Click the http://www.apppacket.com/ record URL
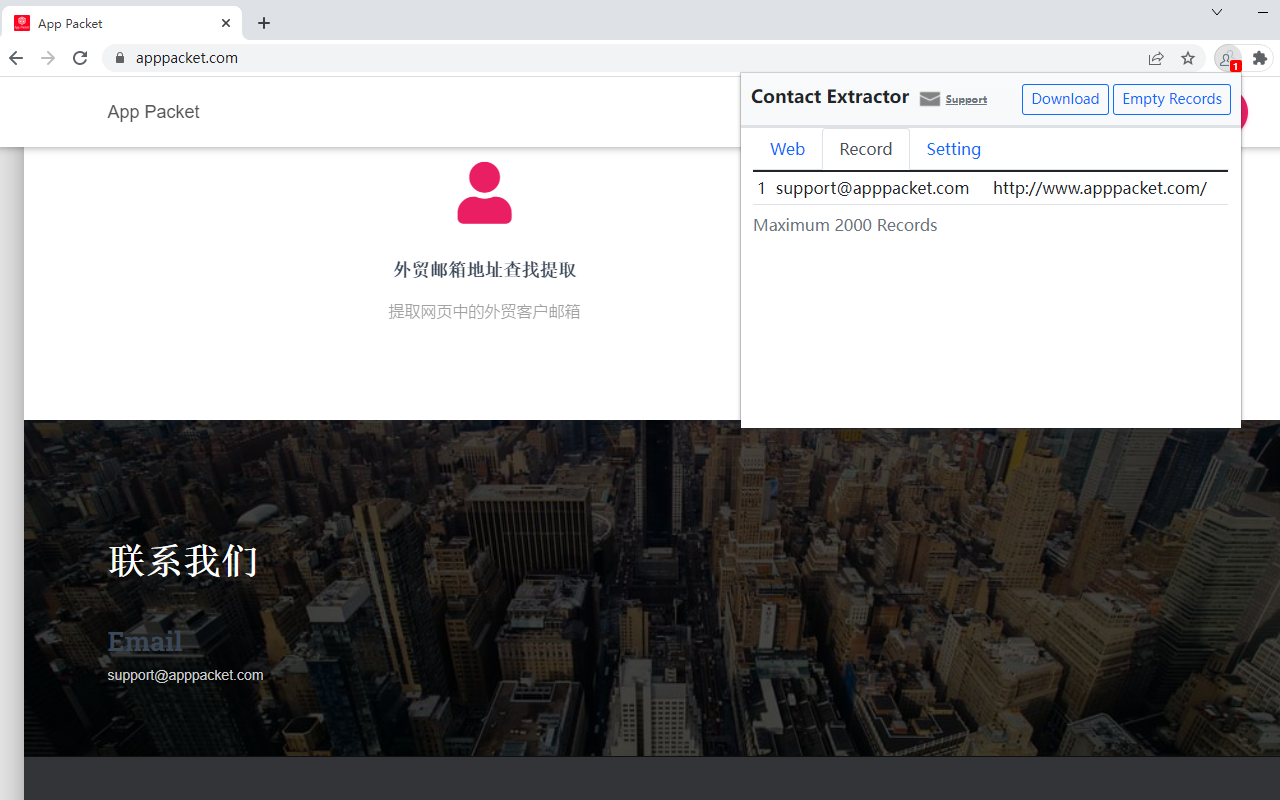Screen dimensions: 1280x800 click(x=1100, y=188)
